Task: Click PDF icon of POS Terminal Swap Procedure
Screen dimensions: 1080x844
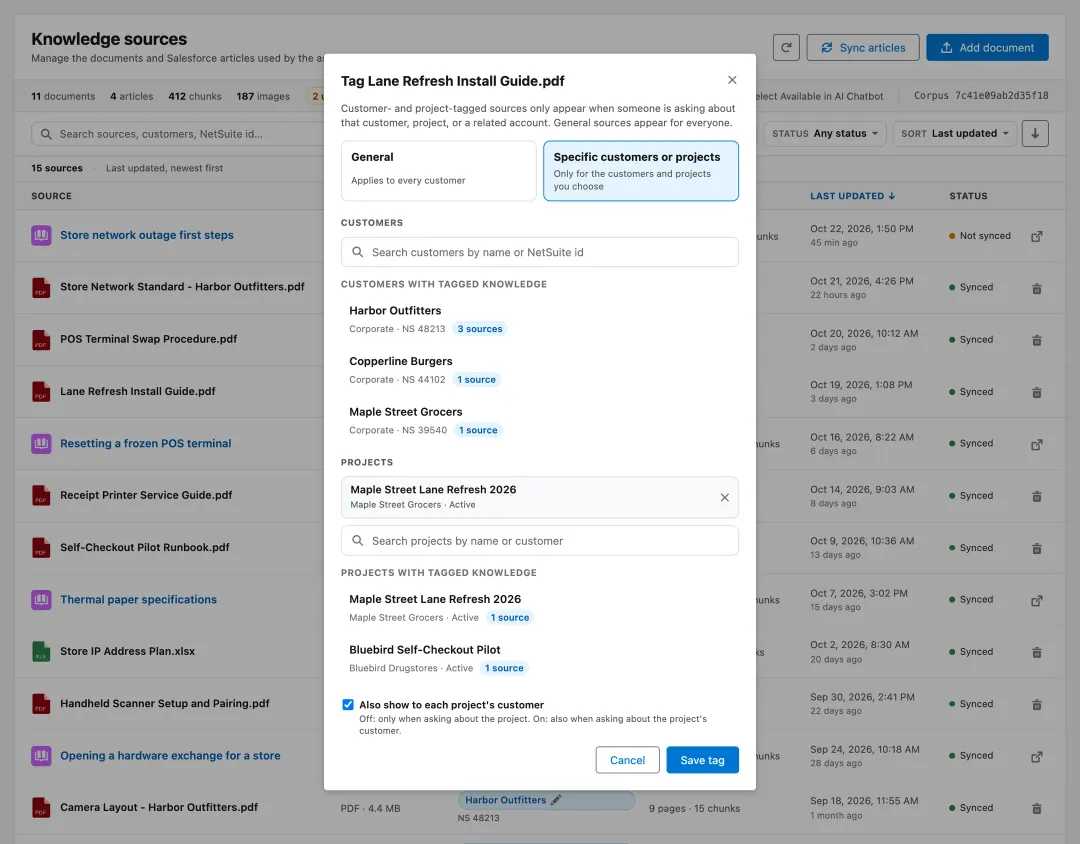Action: pyautogui.click(x=41, y=340)
